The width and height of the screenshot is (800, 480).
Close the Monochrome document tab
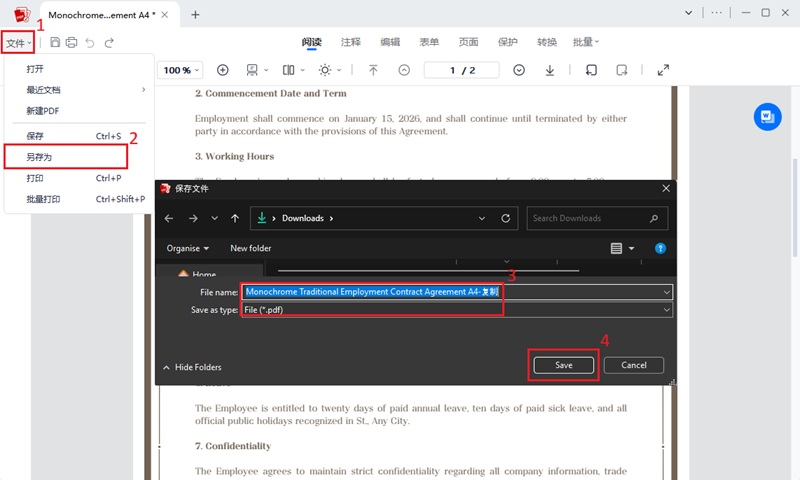[165, 15]
